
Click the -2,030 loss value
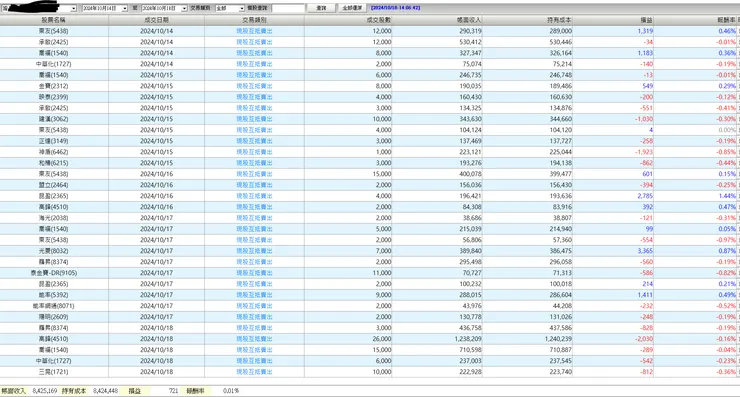point(644,338)
